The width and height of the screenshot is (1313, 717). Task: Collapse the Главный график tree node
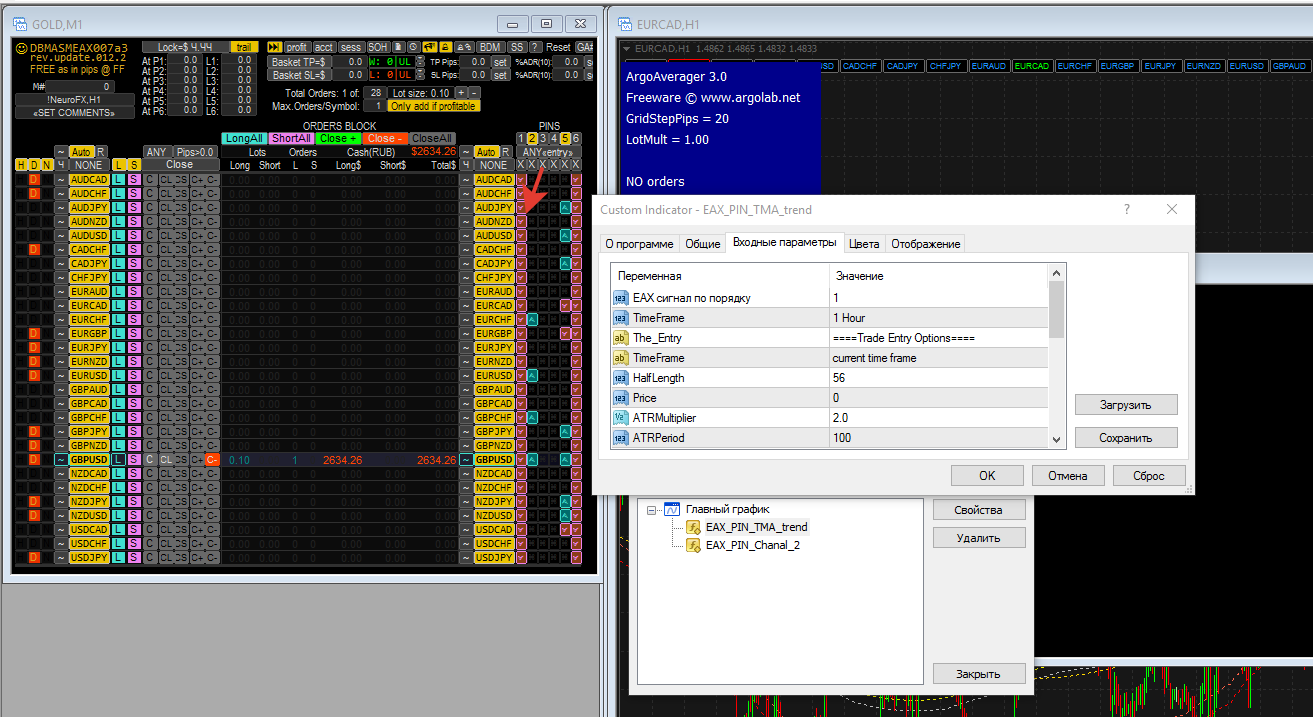click(x=652, y=510)
